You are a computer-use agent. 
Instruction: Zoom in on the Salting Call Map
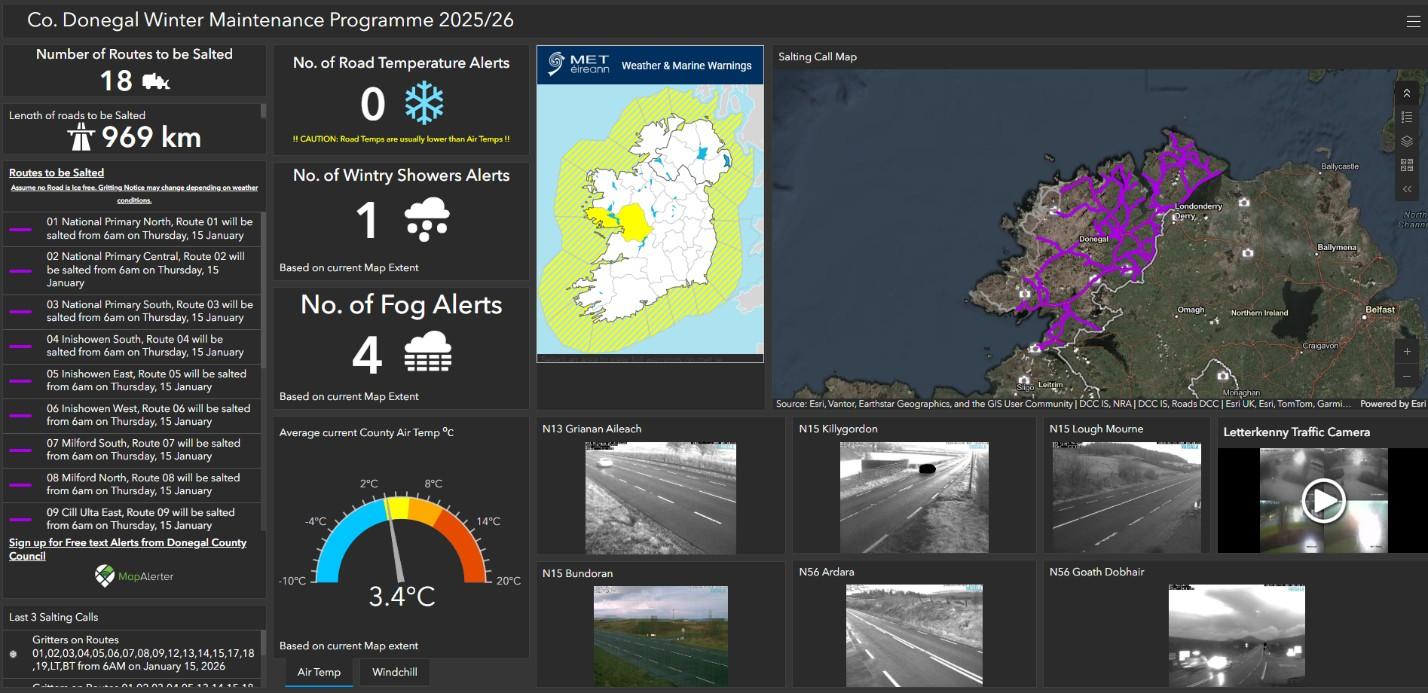1407,352
